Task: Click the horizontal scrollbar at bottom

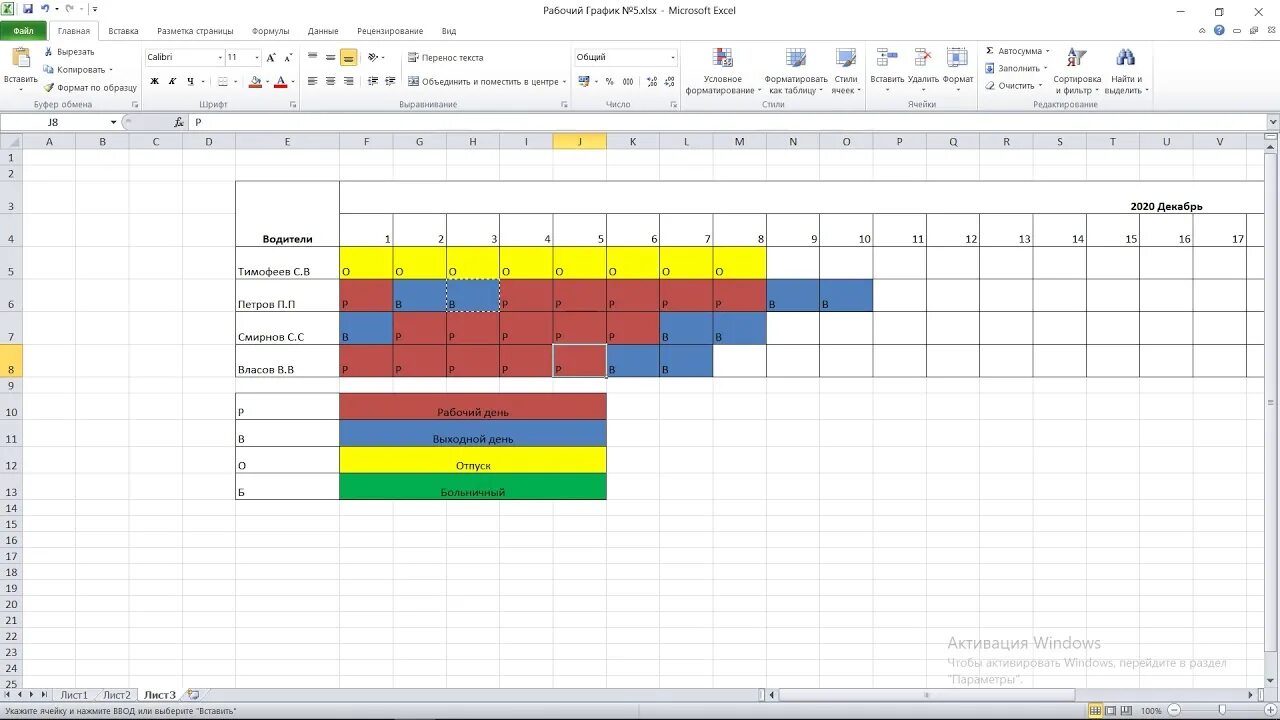Action: coord(1012,694)
